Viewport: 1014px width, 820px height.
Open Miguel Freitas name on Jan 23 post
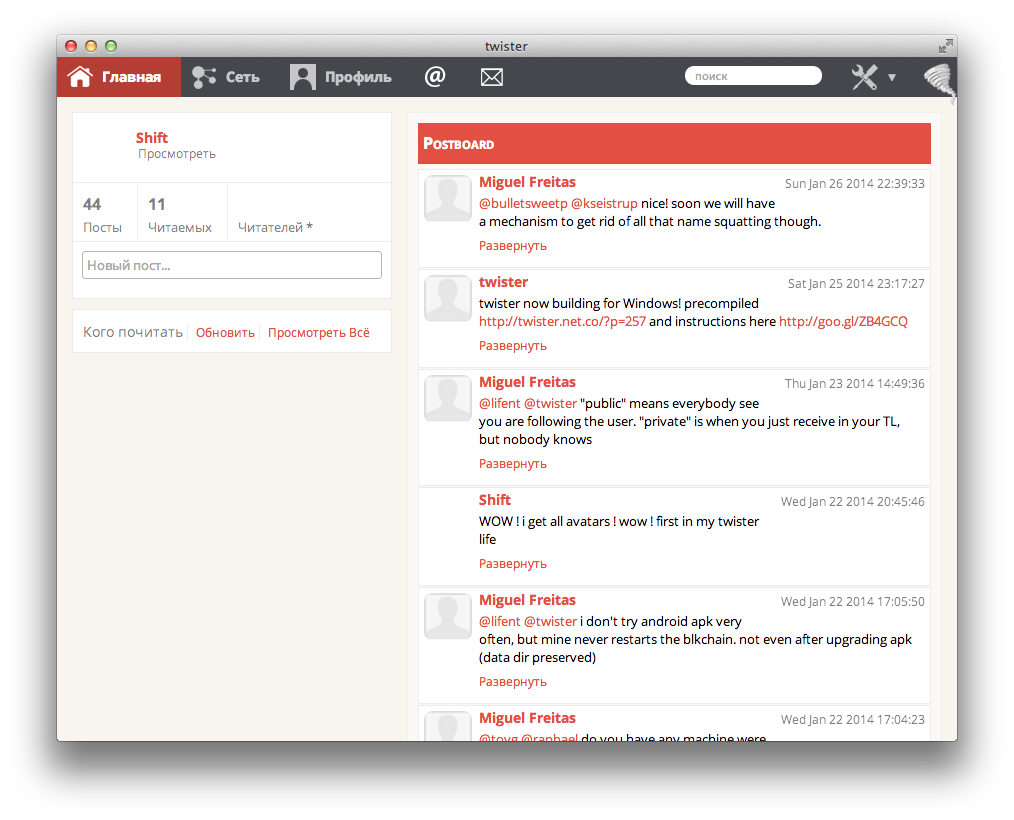527,382
